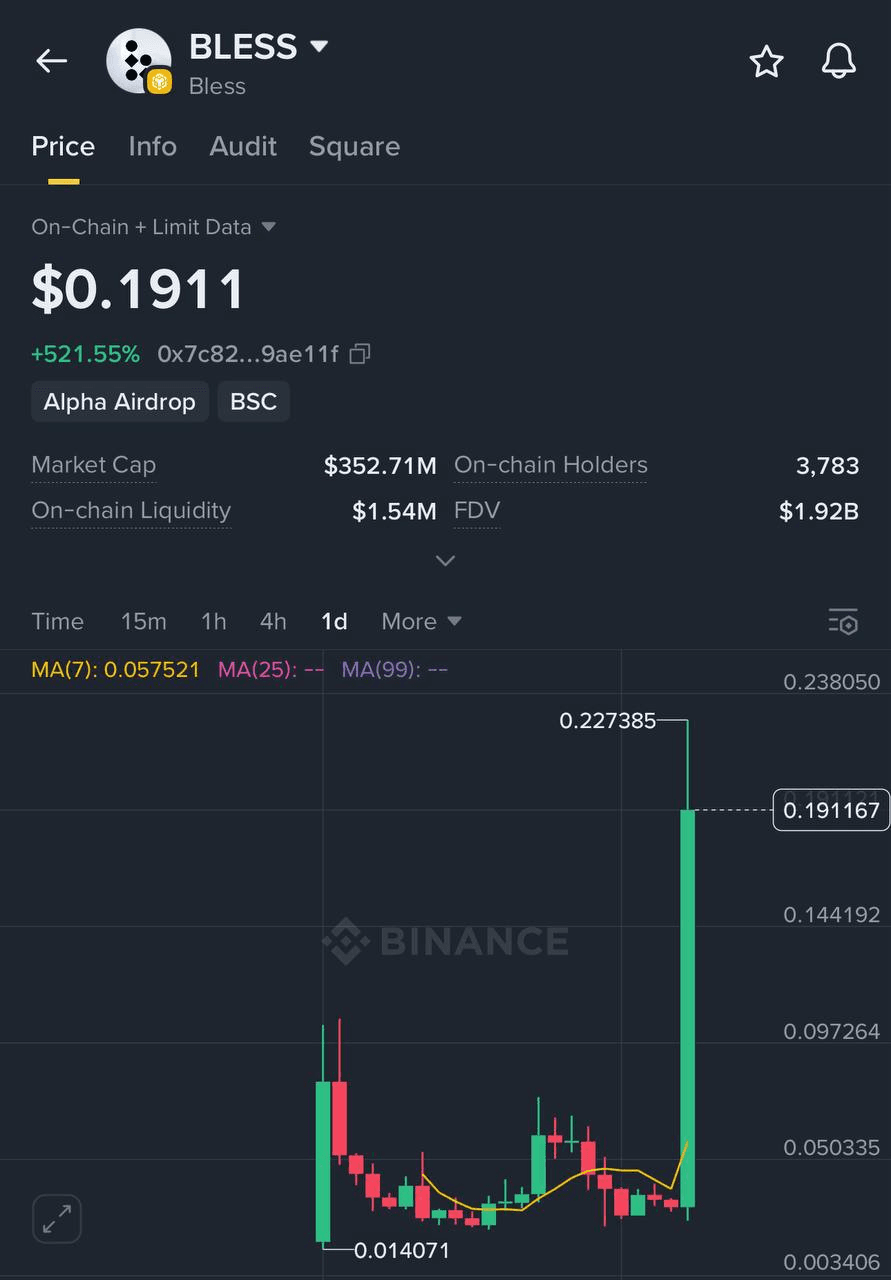This screenshot has width=891, height=1280.
Task: Select the 4h chart interval
Action: pos(273,621)
